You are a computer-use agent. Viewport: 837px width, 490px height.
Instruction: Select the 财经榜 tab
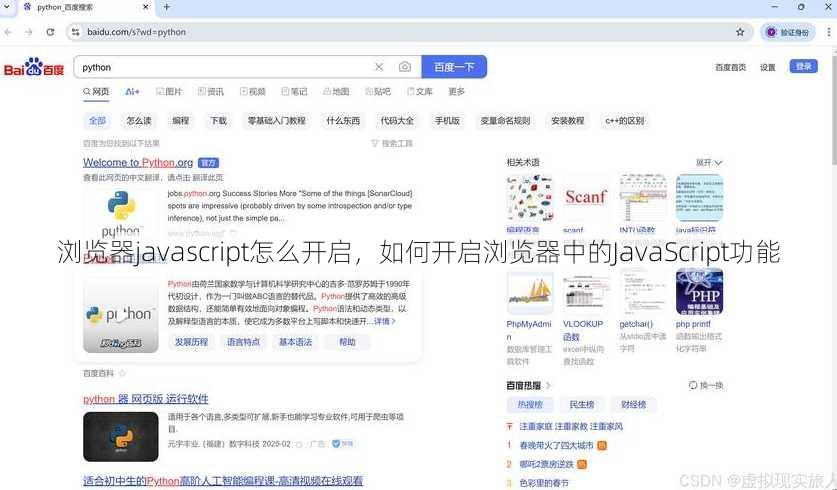click(x=634, y=405)
